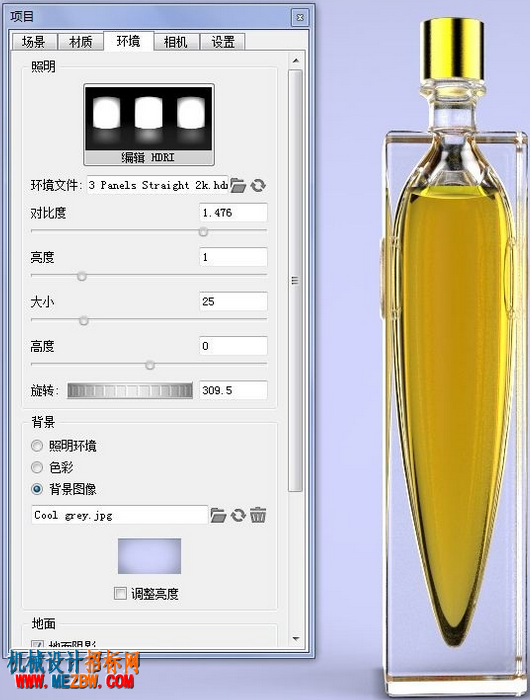
Task: Click the 环境文件 path field
Action: click(158, 185)
